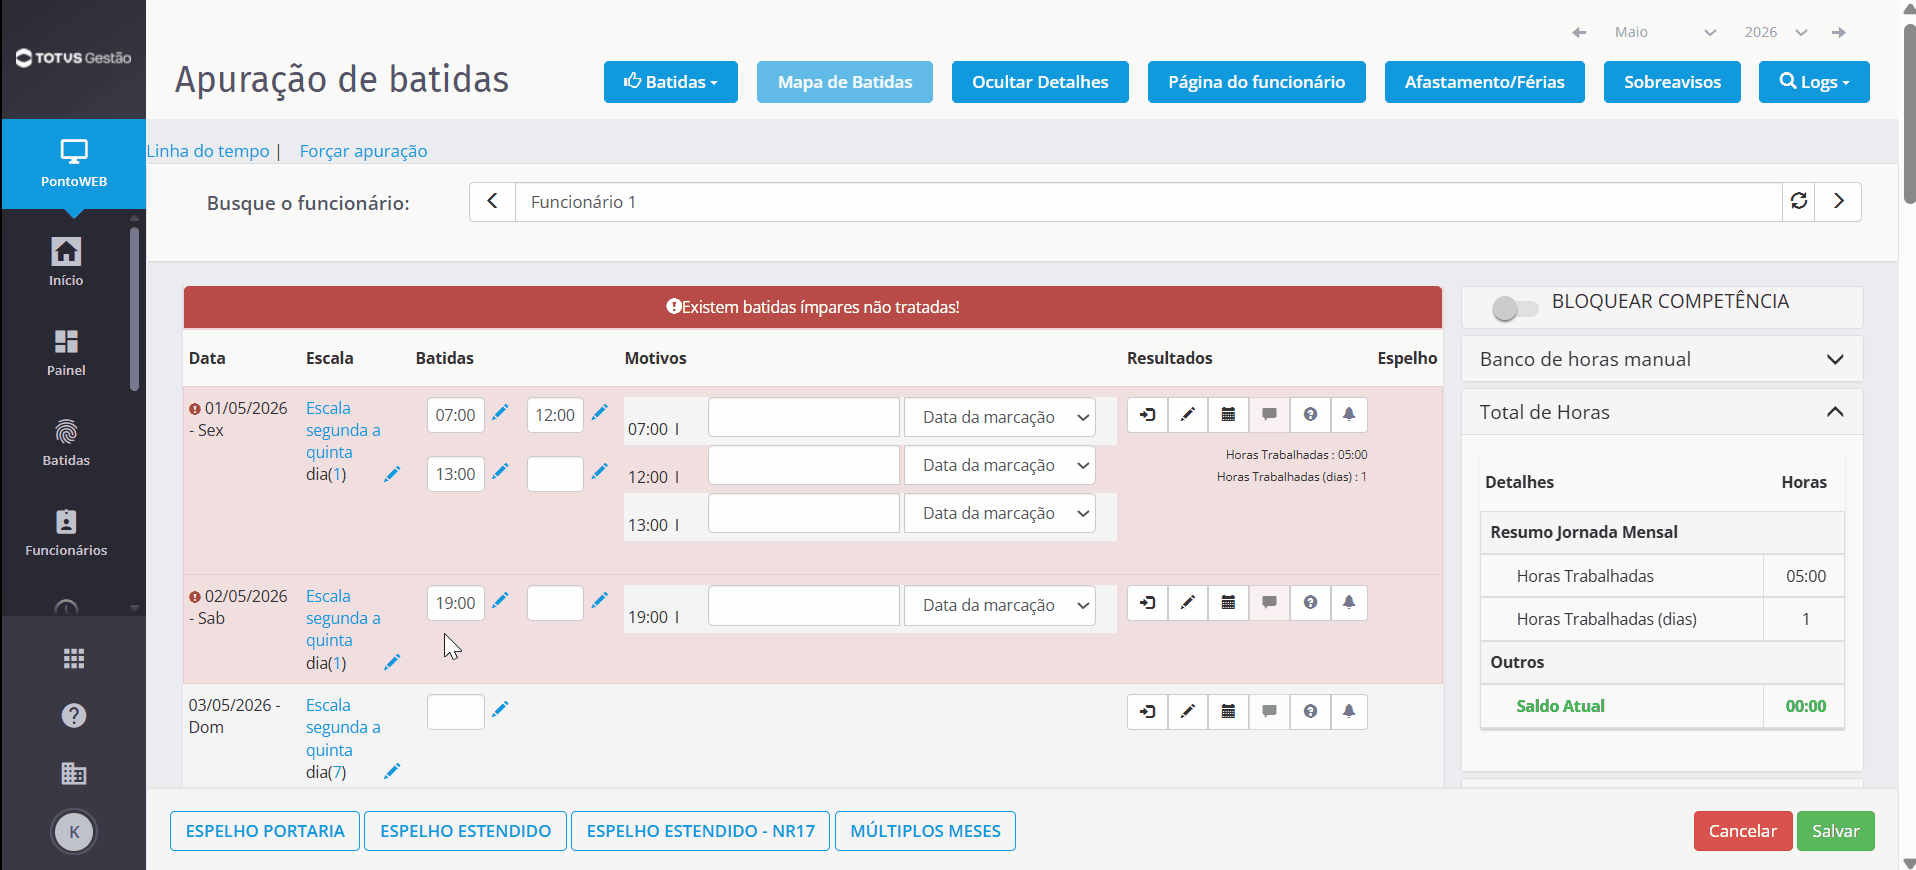Click Salvar button
1916x870 pixels.
1836,831
